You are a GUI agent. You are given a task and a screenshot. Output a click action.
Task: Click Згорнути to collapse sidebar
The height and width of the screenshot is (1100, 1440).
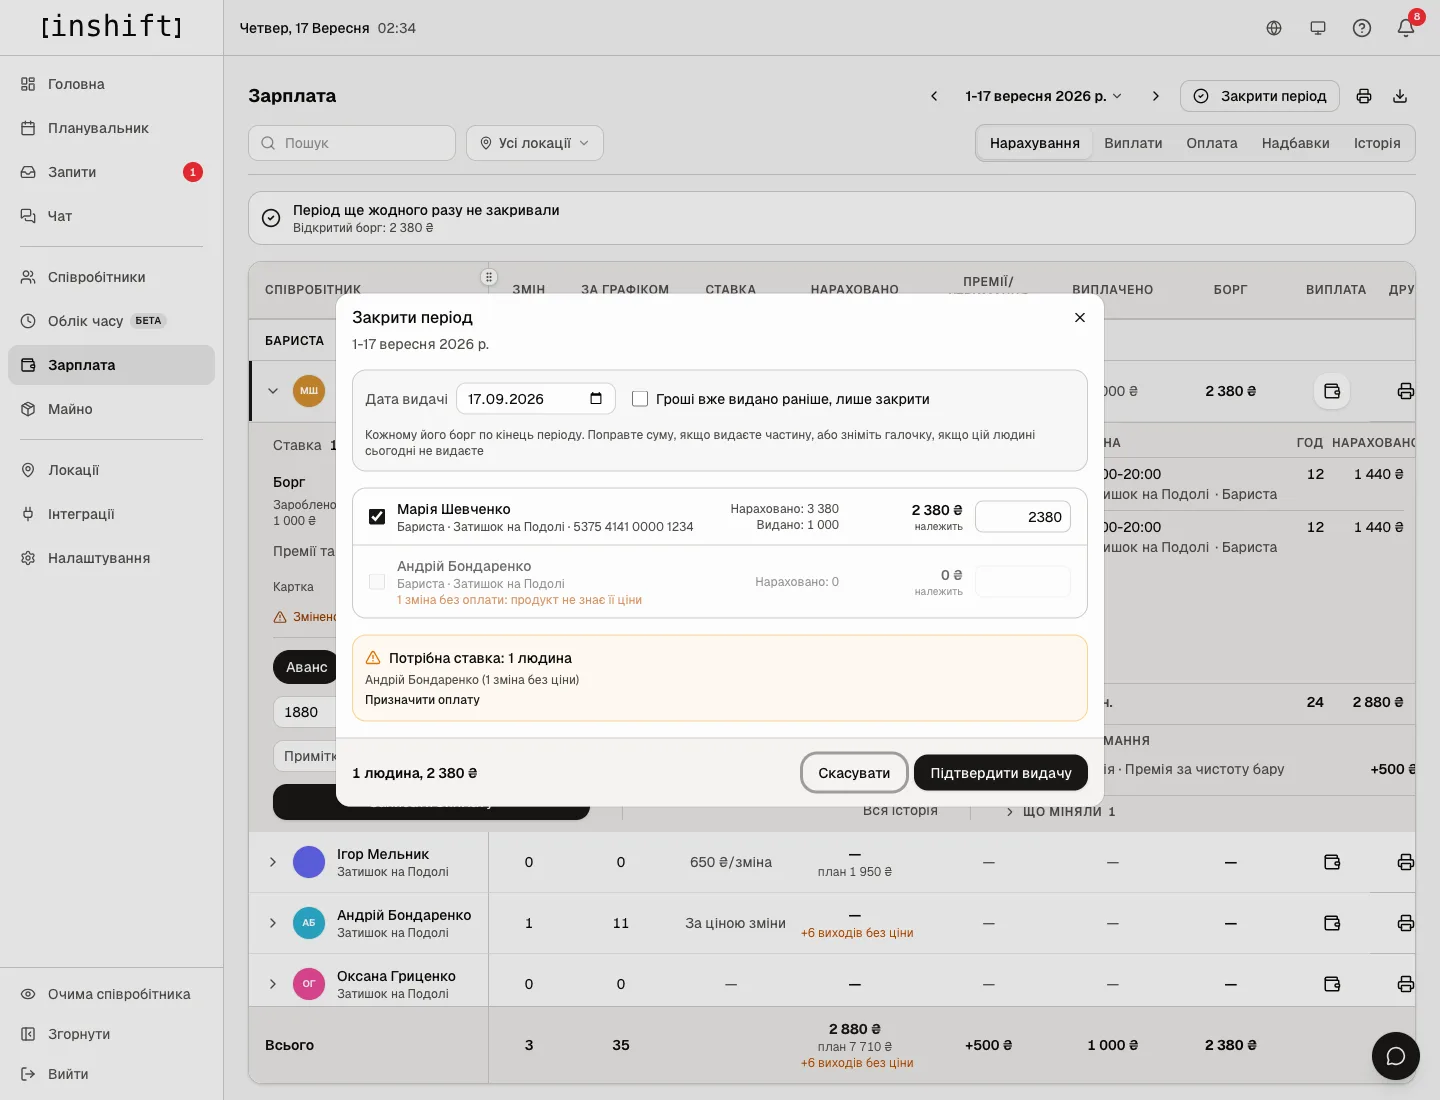[111, 1034]
